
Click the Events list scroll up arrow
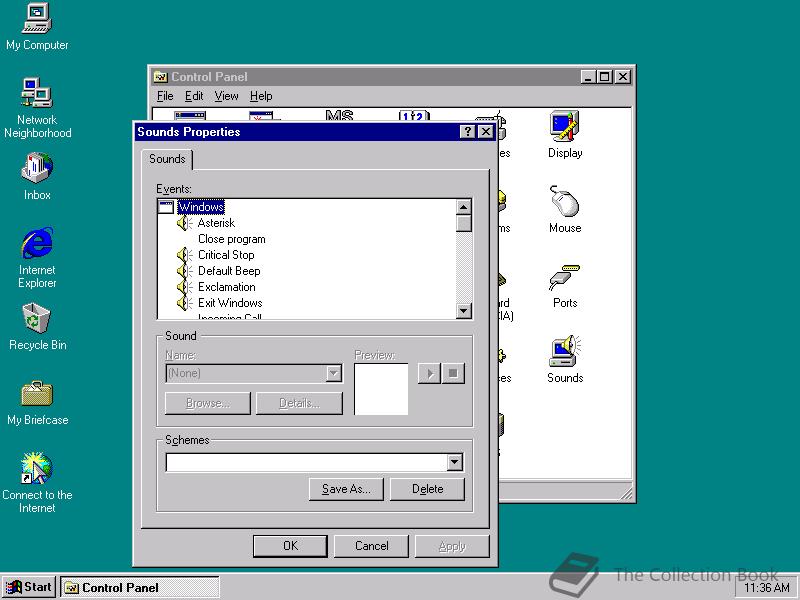click(x=463, y=207)
